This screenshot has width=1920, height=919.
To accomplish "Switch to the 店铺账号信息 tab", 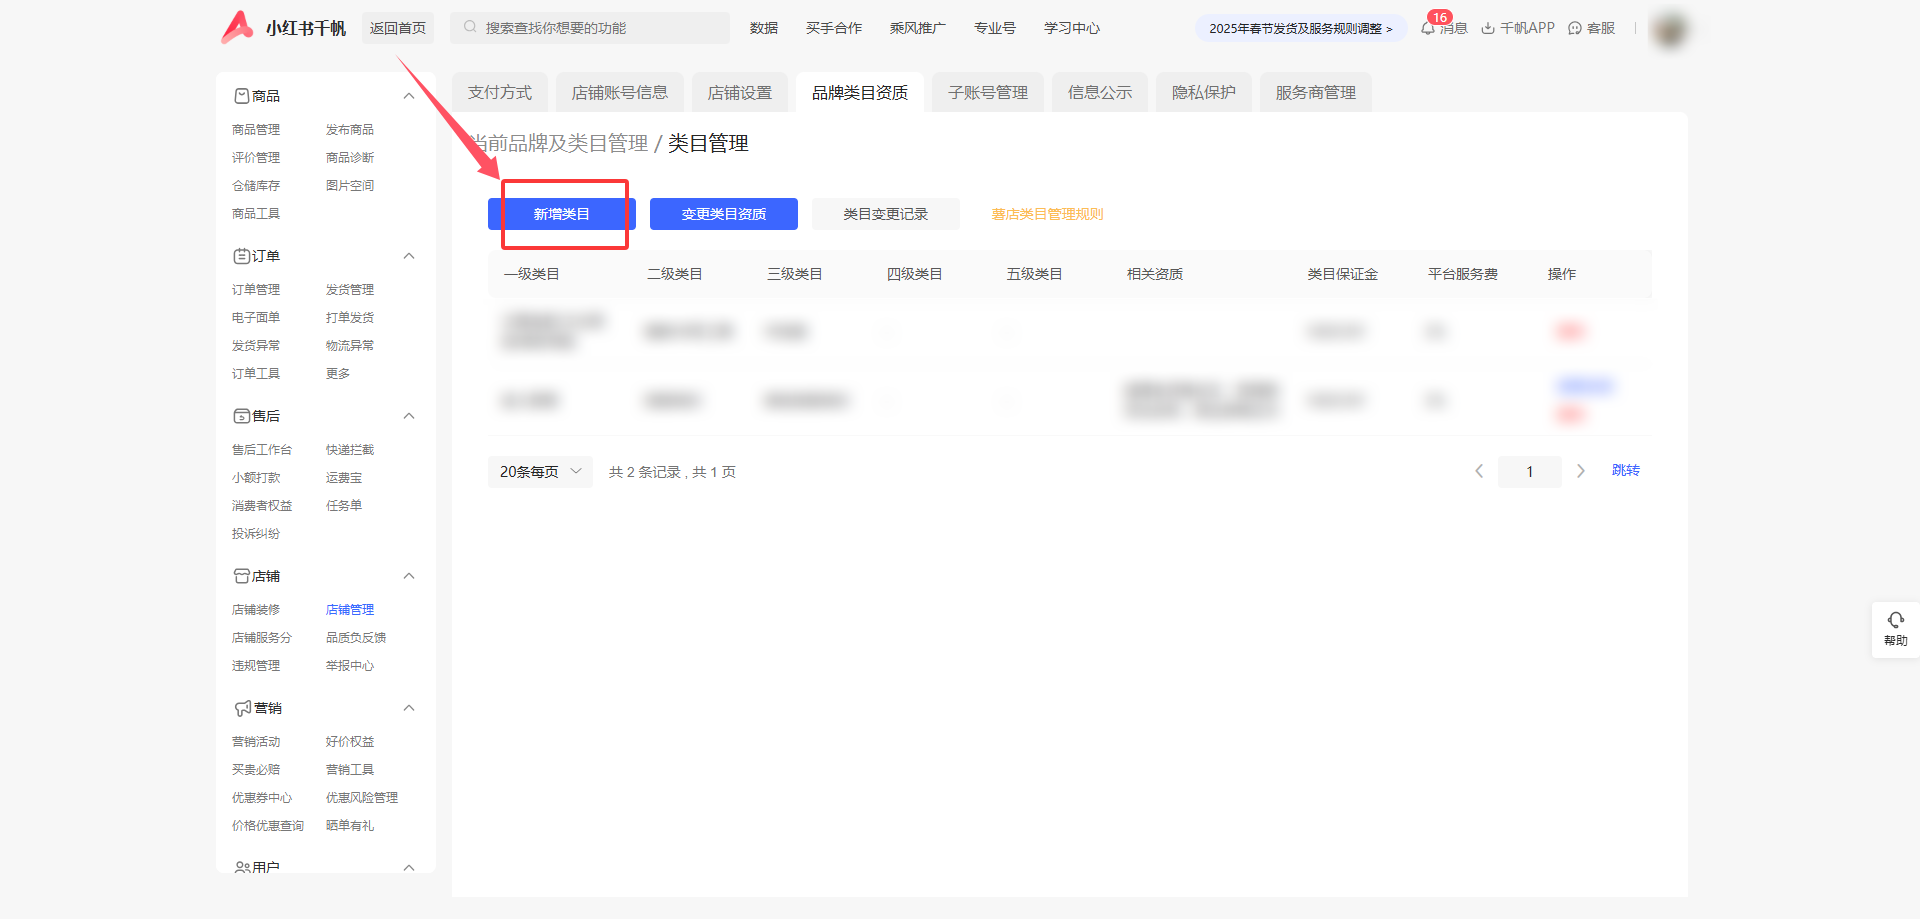I will click(x=620, y=93).
